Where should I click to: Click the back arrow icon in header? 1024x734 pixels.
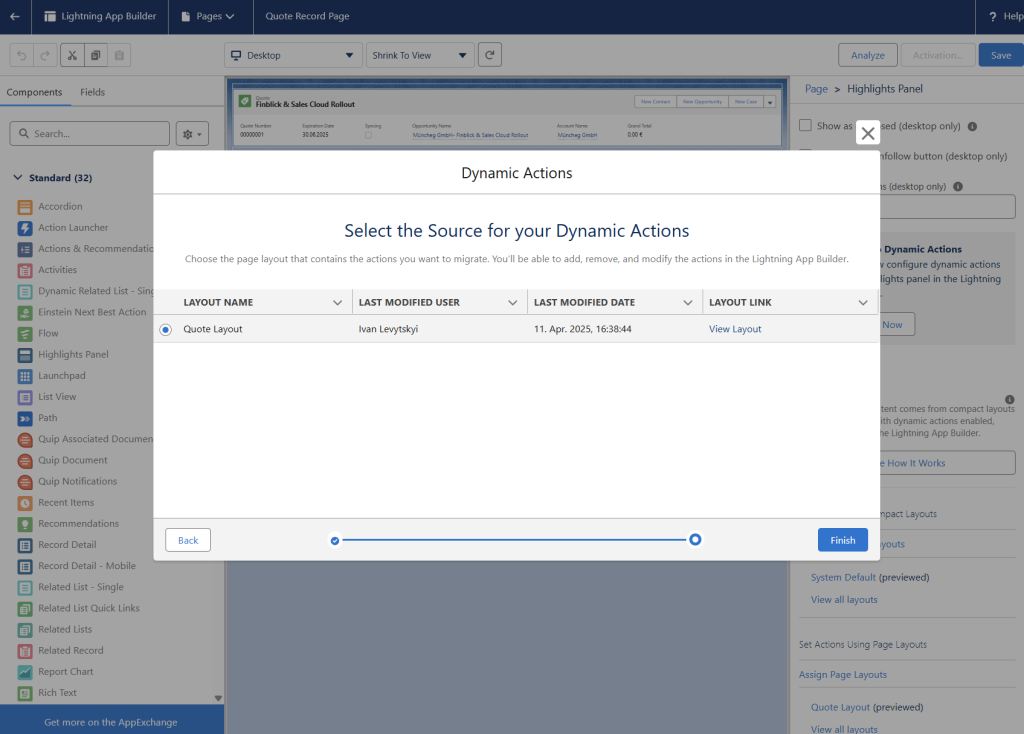pyautogui.click(x=14, y=16)
